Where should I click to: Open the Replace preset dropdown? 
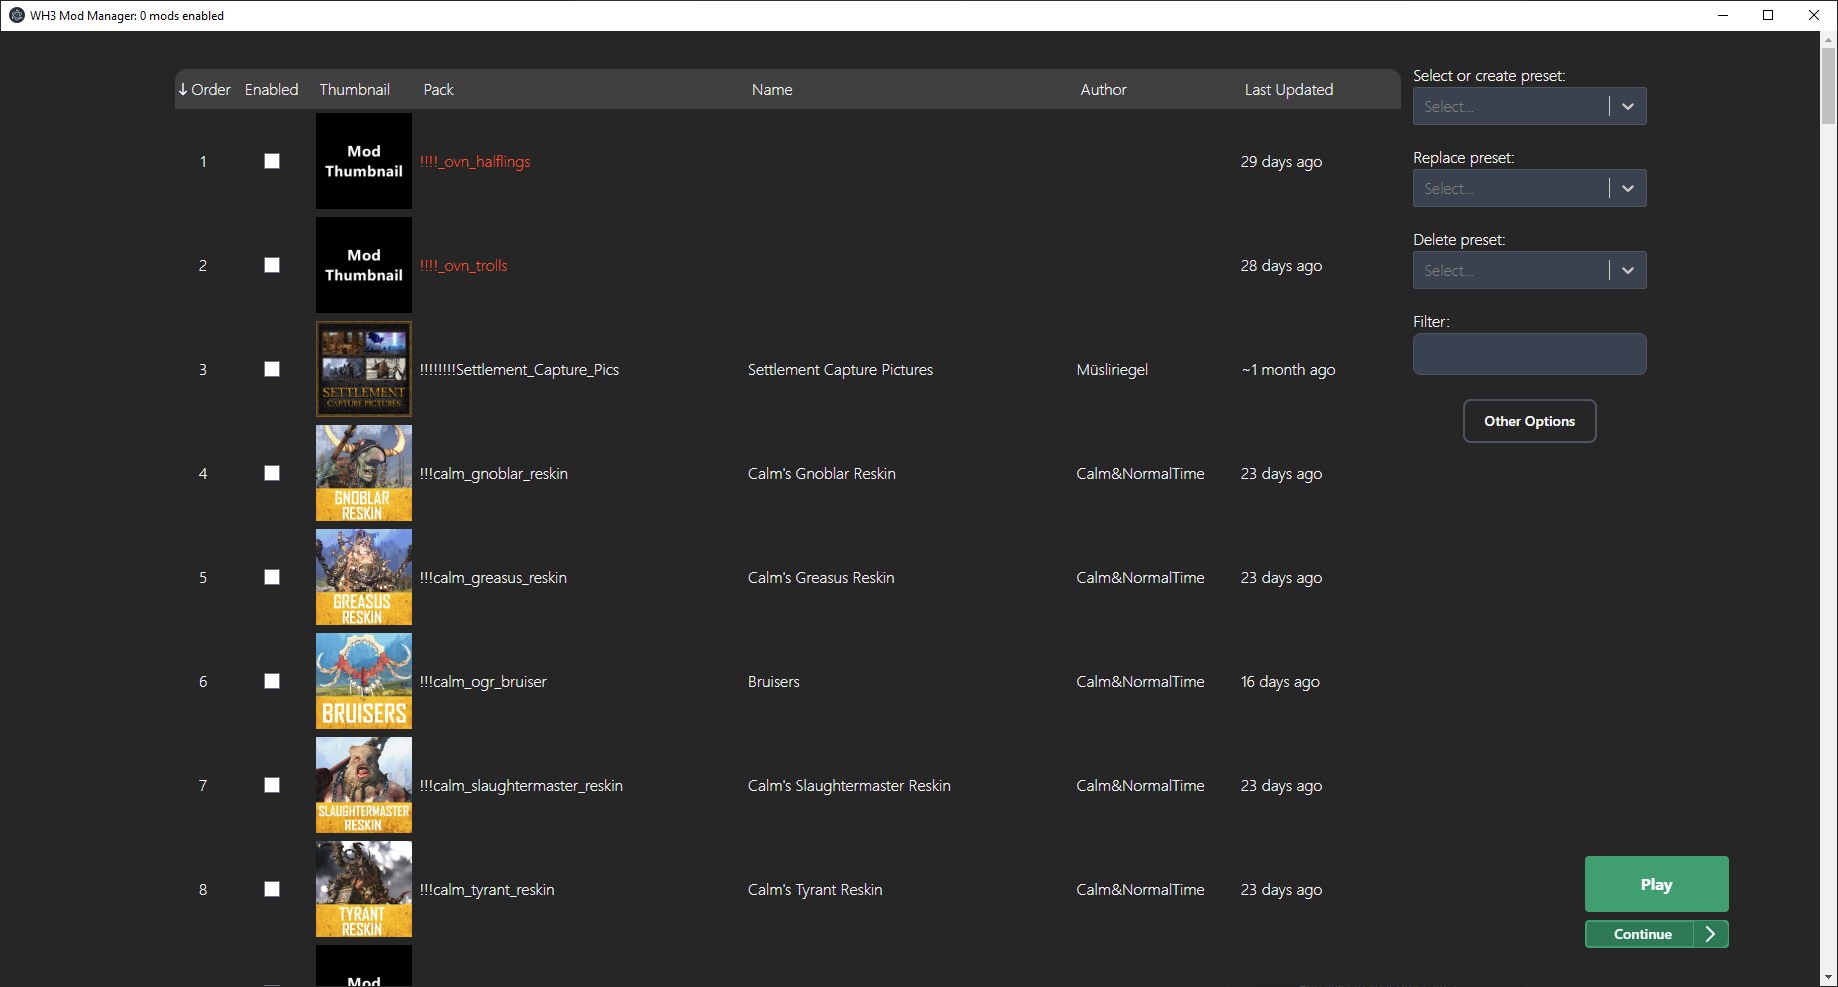click(x=1529, y=188)
